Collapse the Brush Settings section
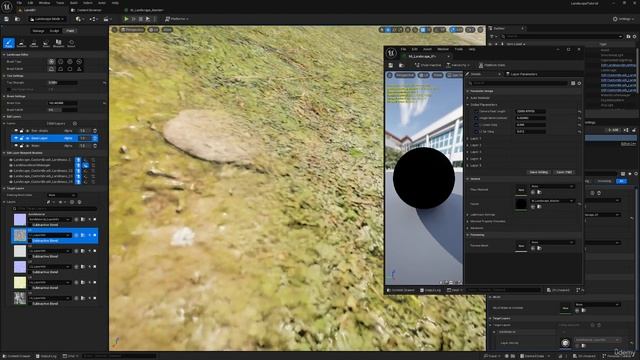This screenshot has height=360, width=640. click(4, 96)
